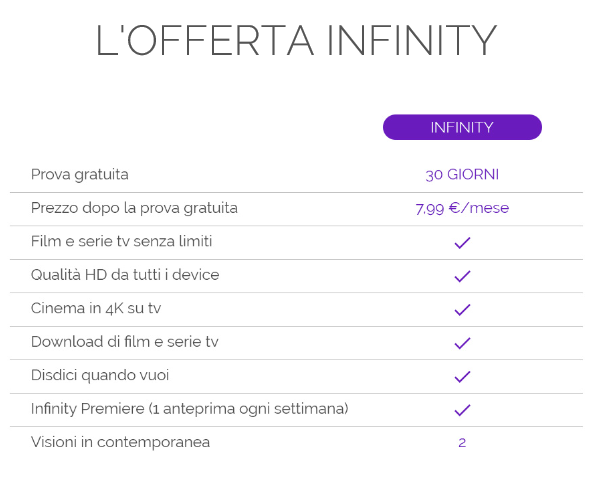Click the Download di film e serie tv label
Viewport: 609px width, 480px height.
click(x=125, y=342)
